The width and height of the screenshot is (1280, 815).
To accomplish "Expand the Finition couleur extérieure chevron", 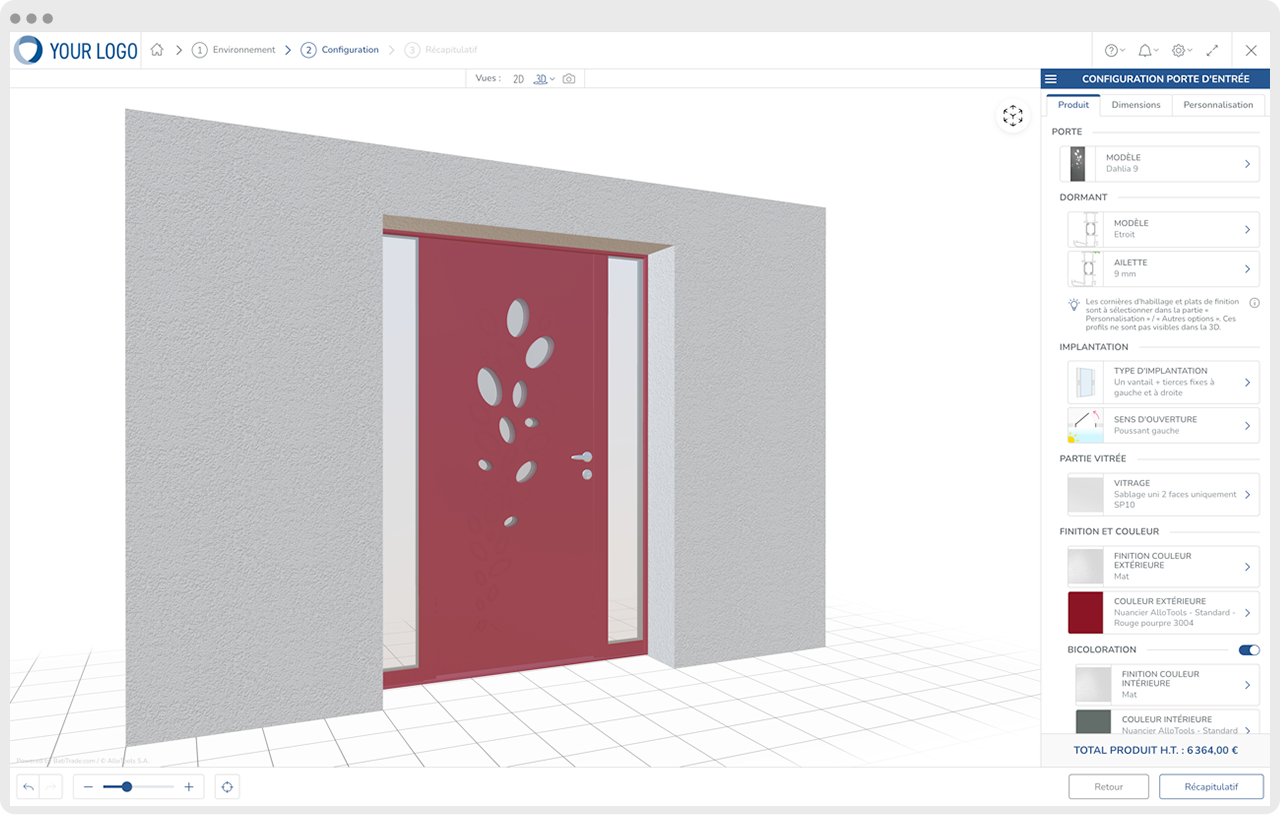I will click(1247, 566).
